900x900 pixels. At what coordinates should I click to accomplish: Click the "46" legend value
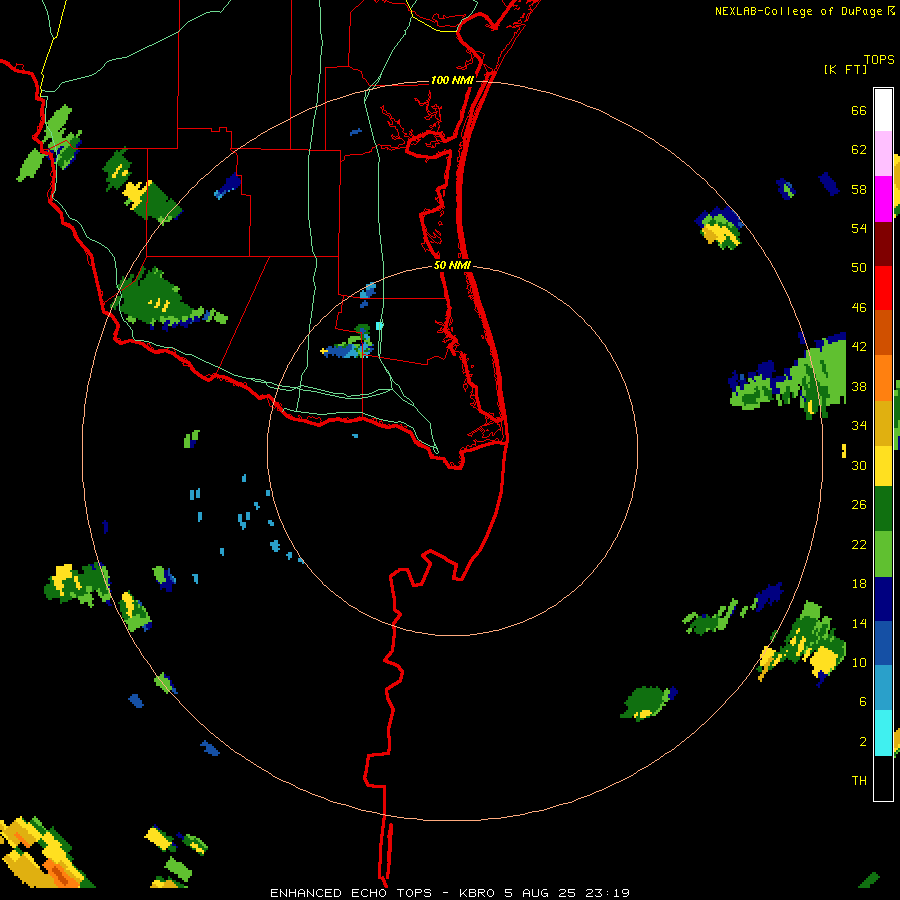coord(859,308)
